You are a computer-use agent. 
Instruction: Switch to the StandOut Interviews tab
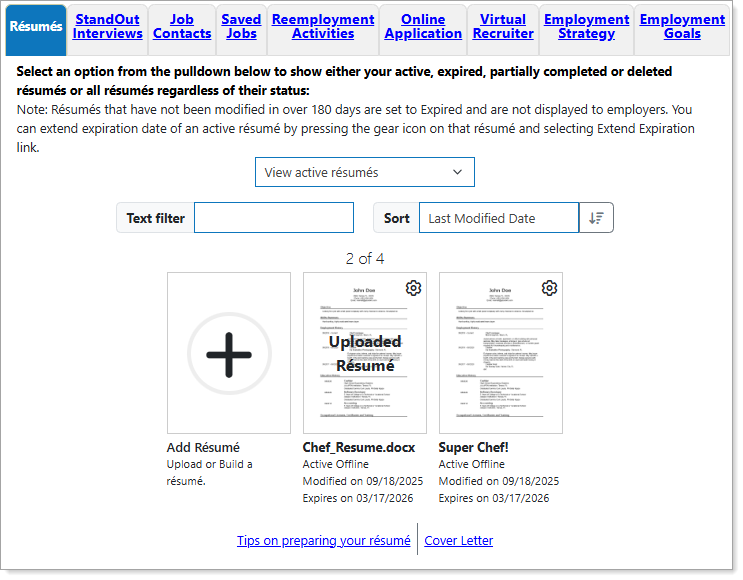[107, 27]
